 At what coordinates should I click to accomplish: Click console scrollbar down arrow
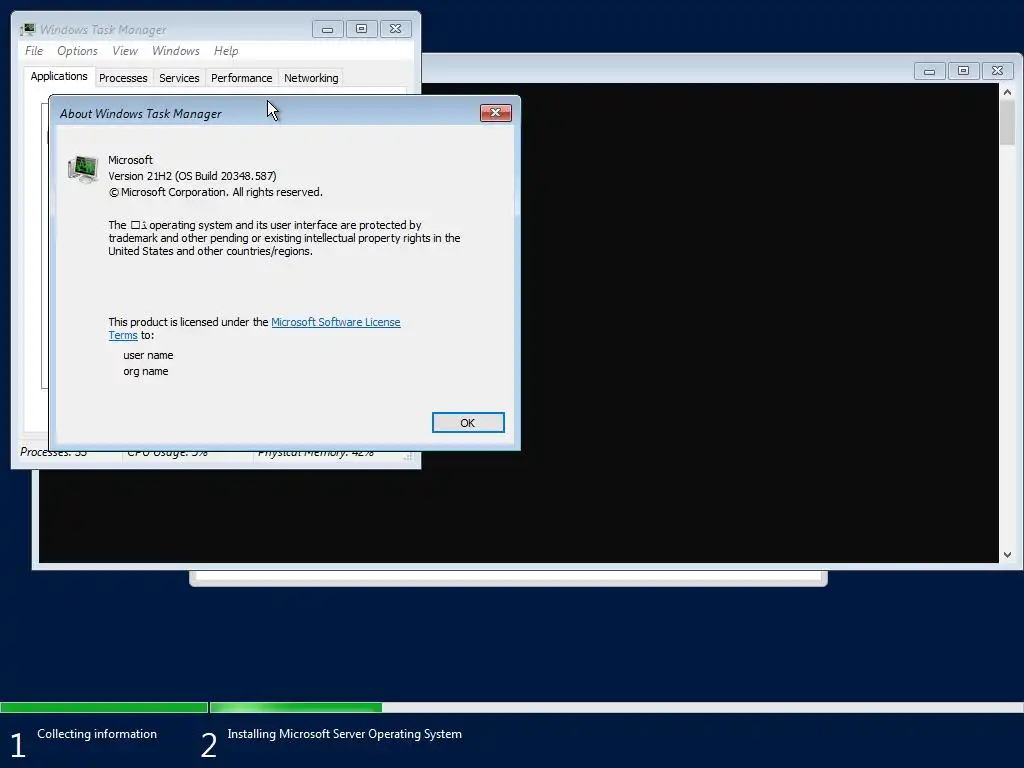[1007, 555]
